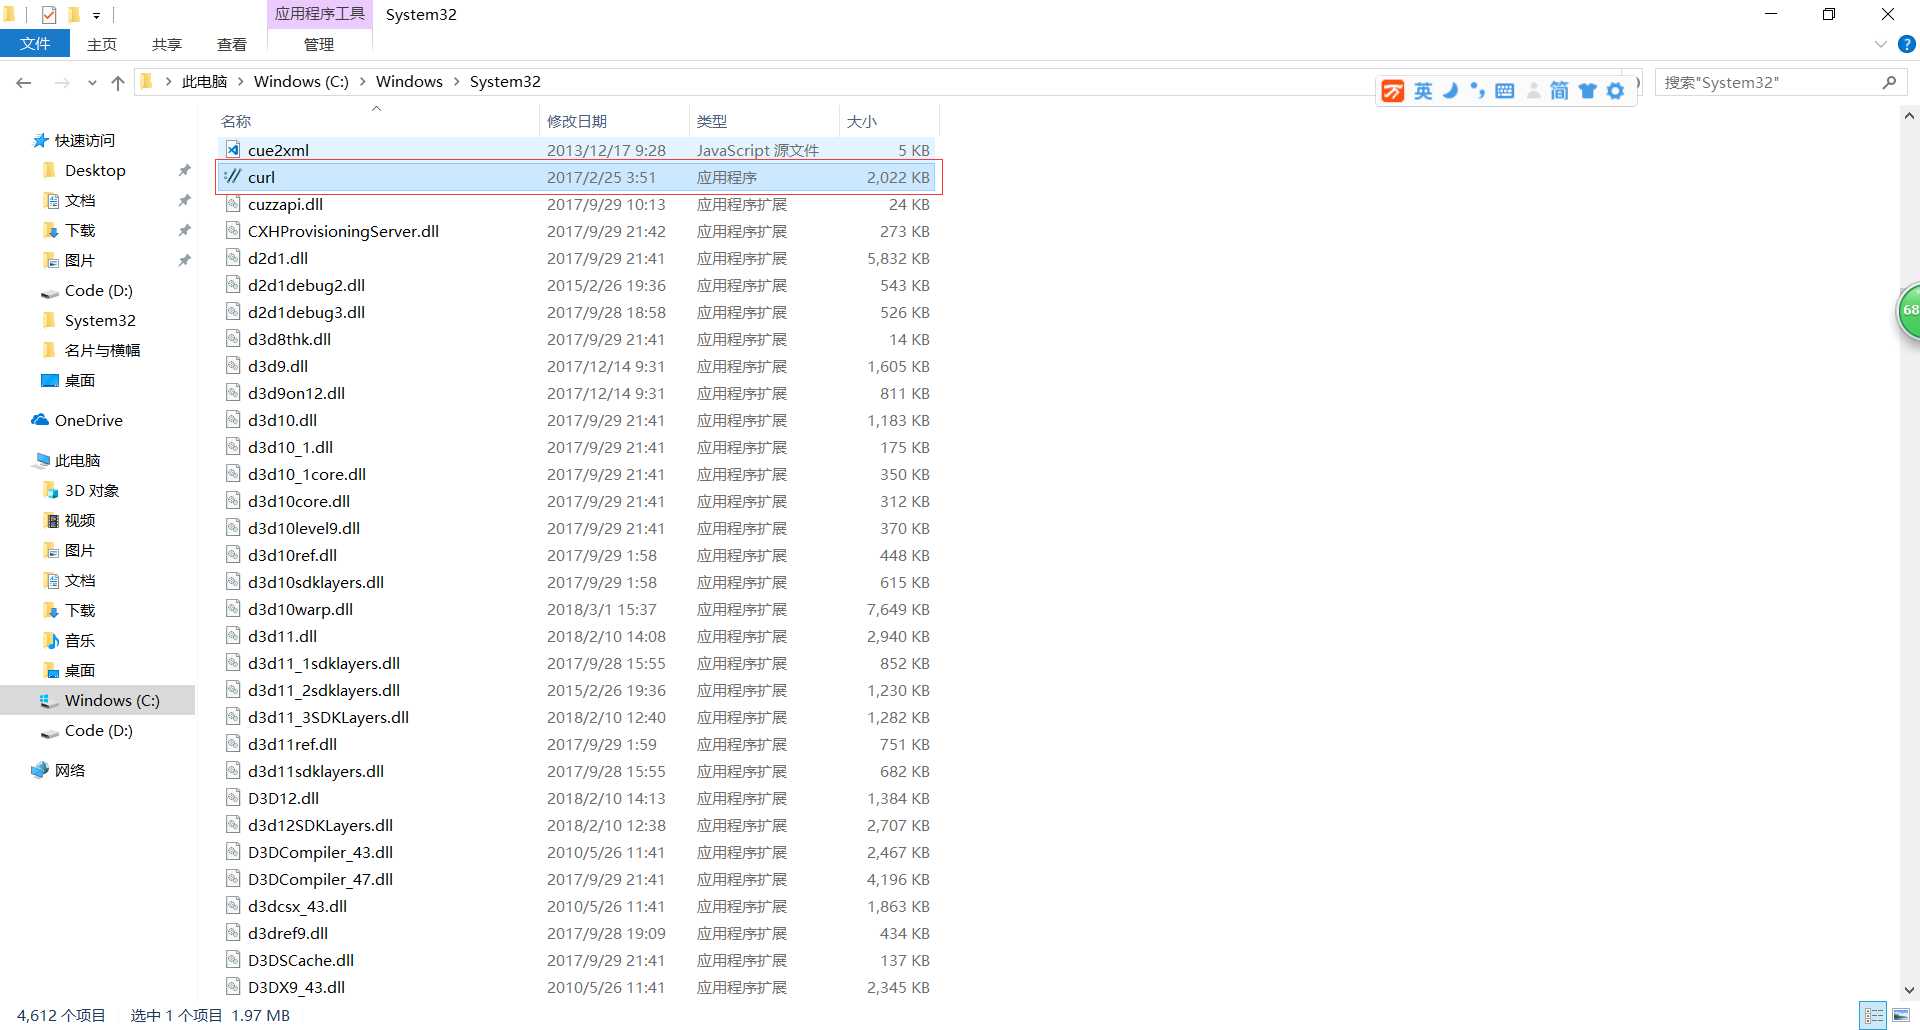
Task: Open the IME settings gear icon
Action: (1615, 92)
